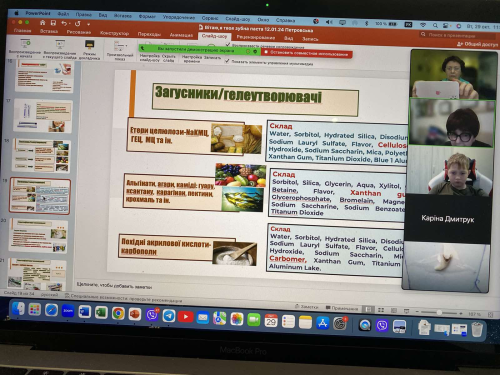Click the Share button at top right
Screen dimensions: 500x375
(477, 44)
